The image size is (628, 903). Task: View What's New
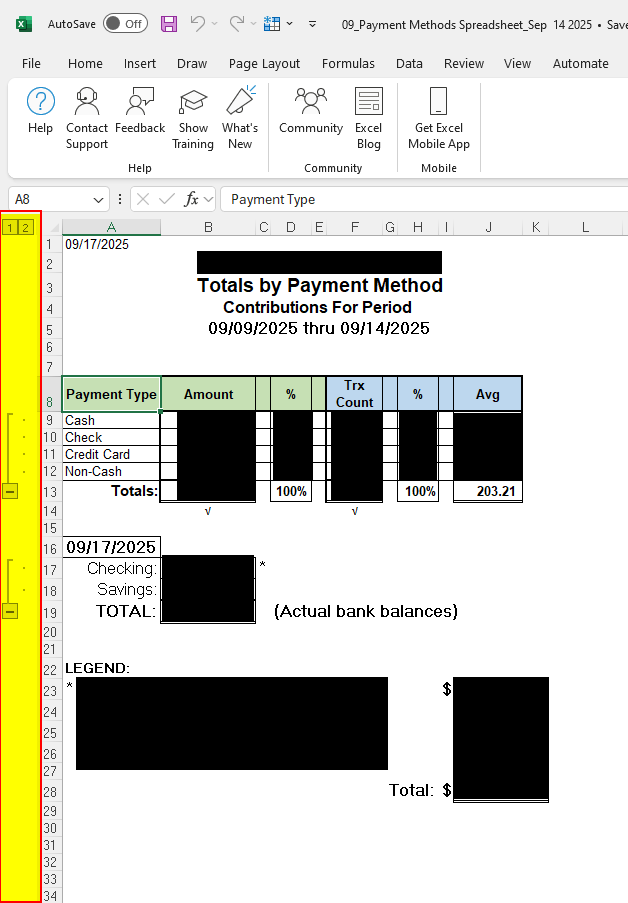[x=240, y=119]
